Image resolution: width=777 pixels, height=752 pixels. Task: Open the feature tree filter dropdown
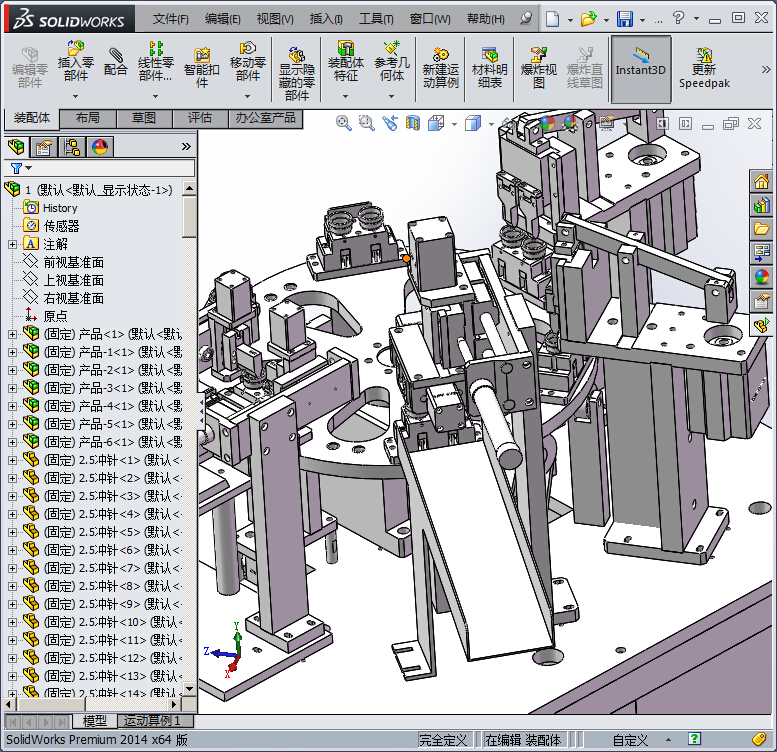(x=20, y=168)
